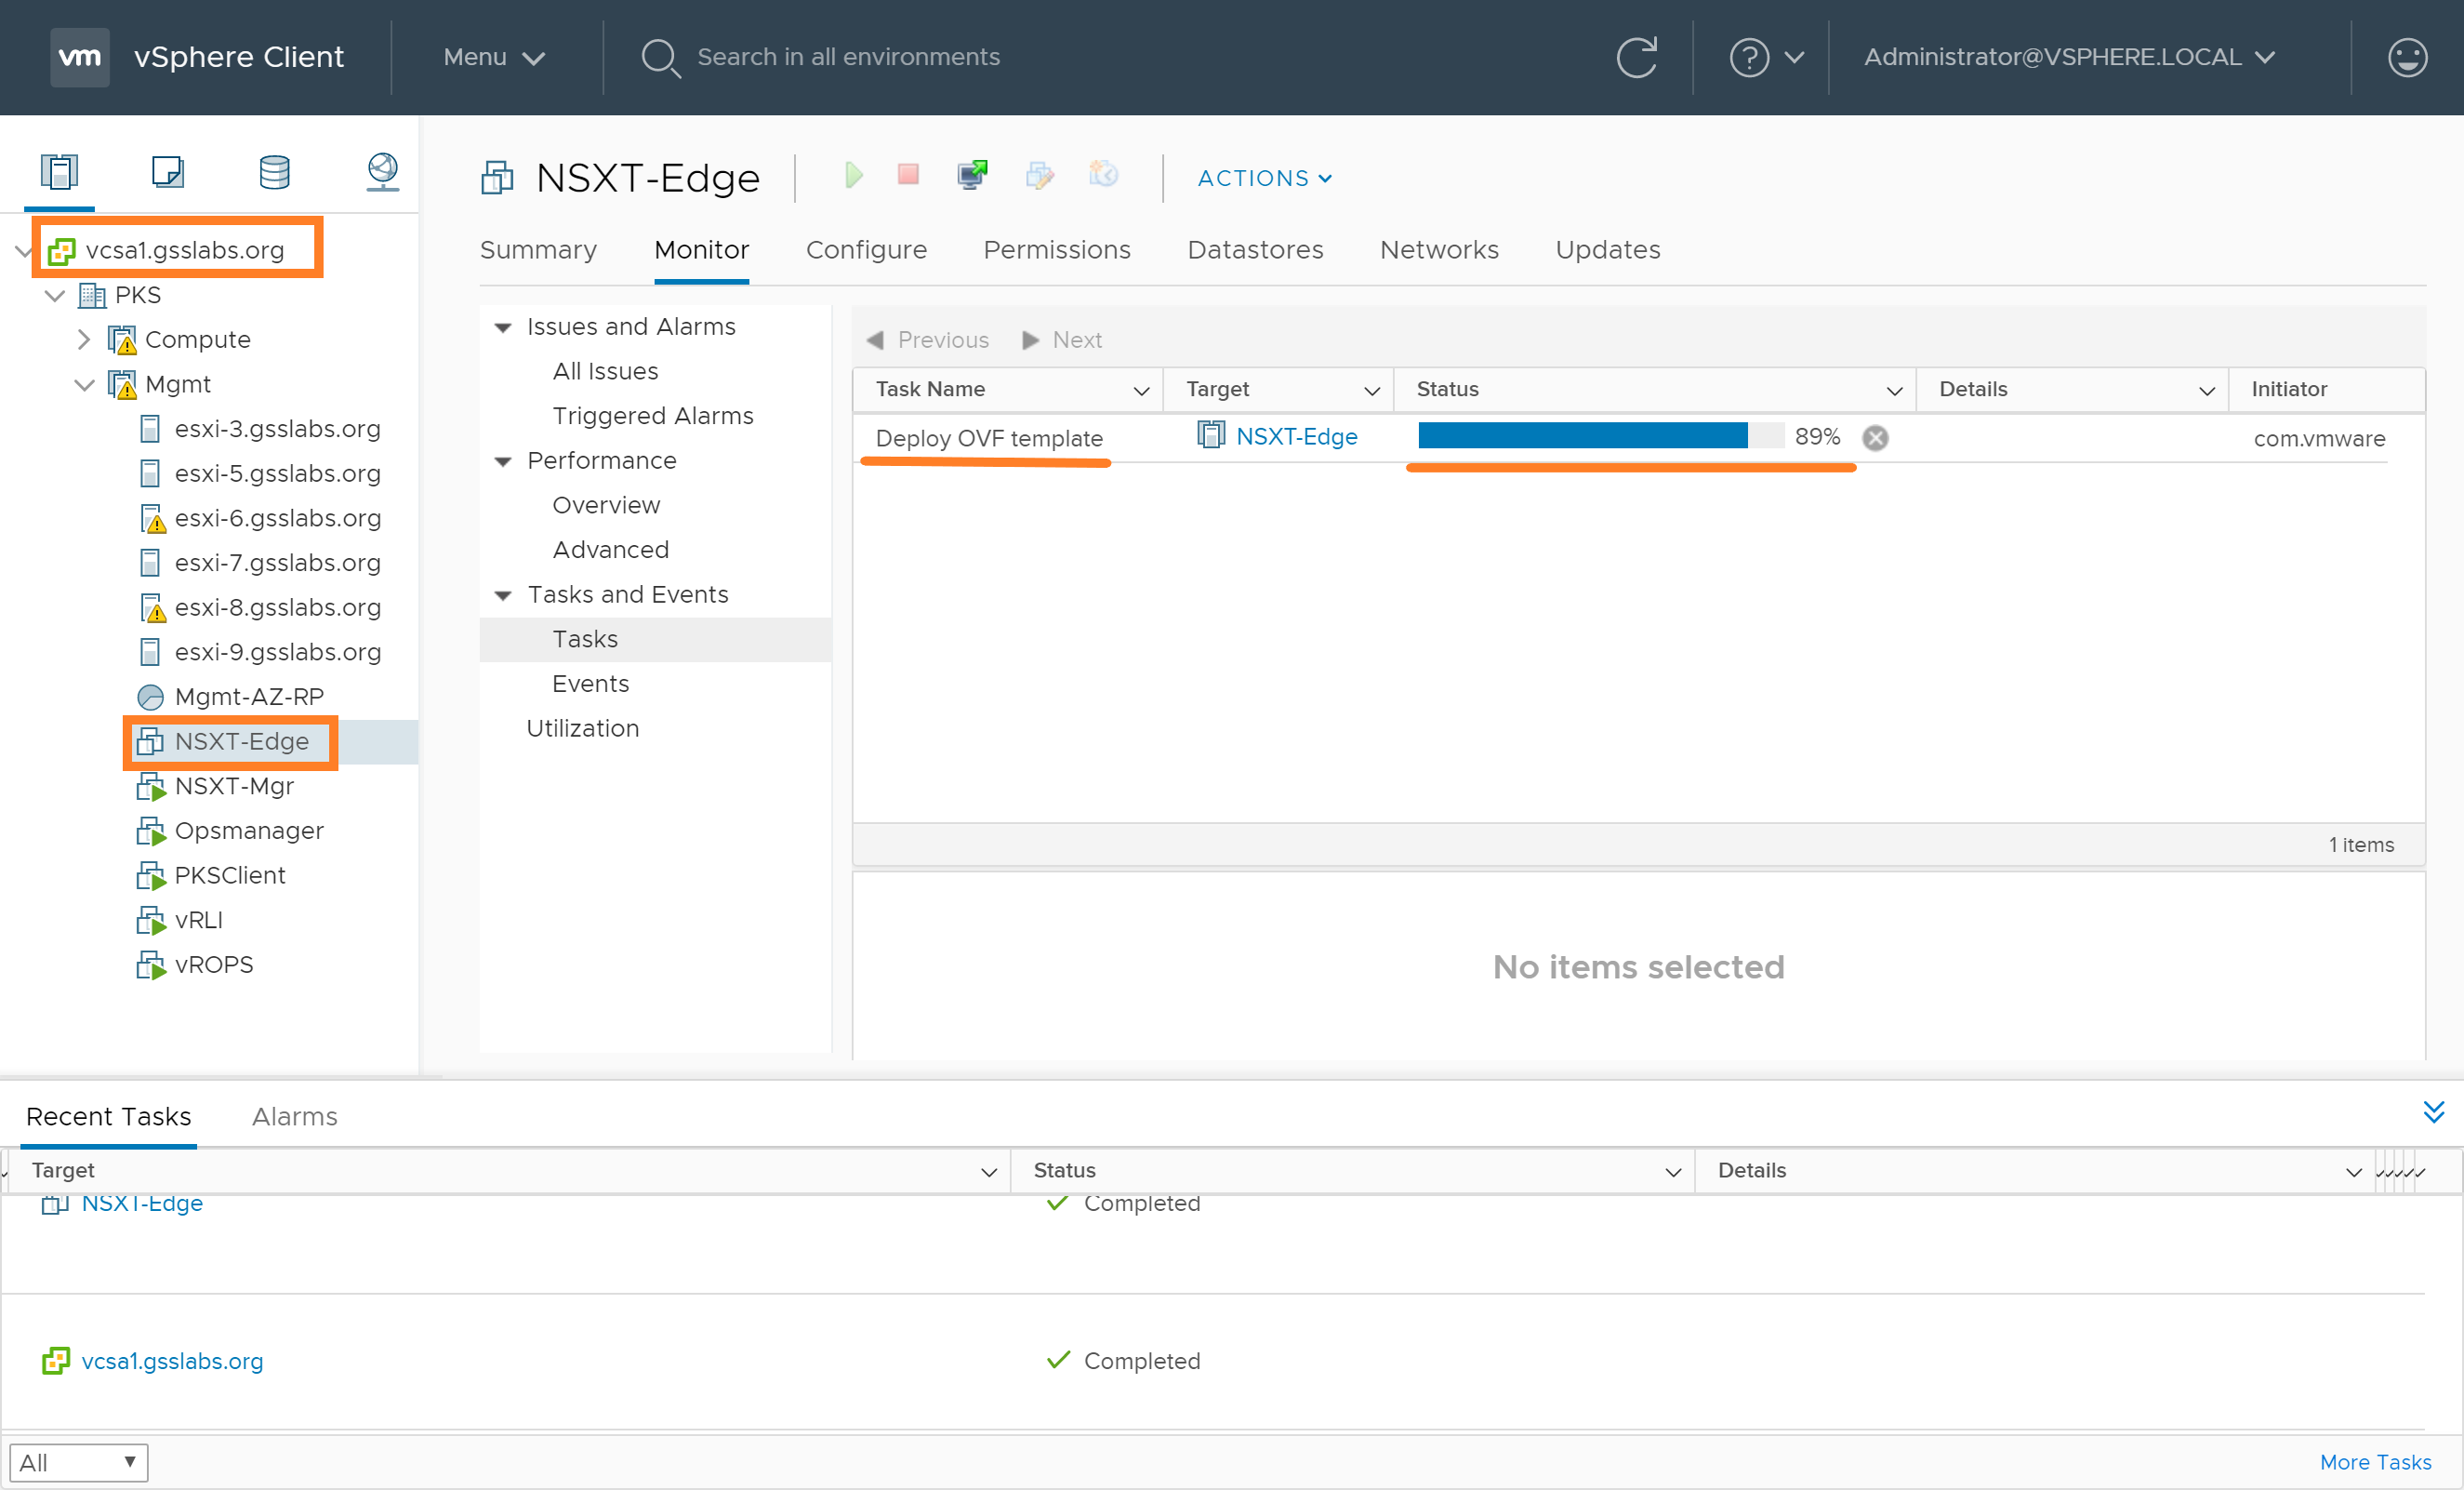
Task: Switch to the Configure tab
Action: click(x=866, y=250)
